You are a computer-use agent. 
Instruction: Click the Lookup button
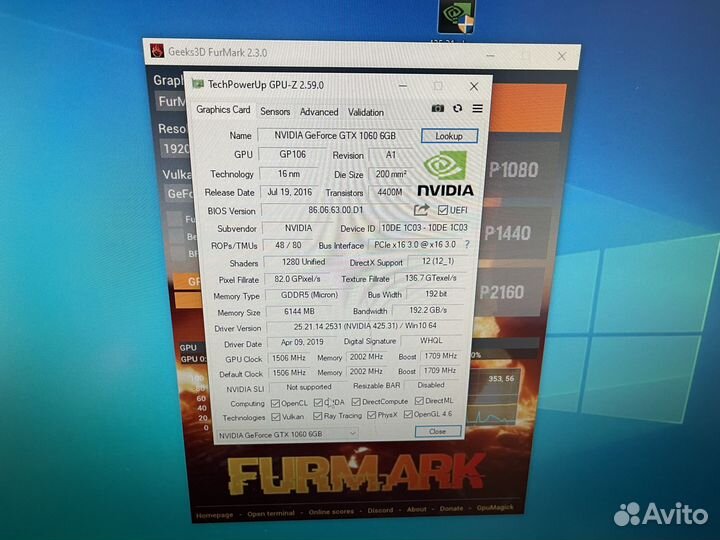point(449,136)
